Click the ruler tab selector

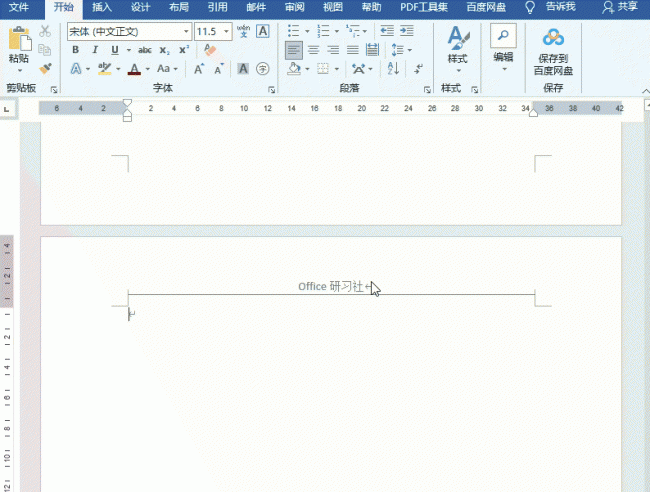[x=6, y=109]
